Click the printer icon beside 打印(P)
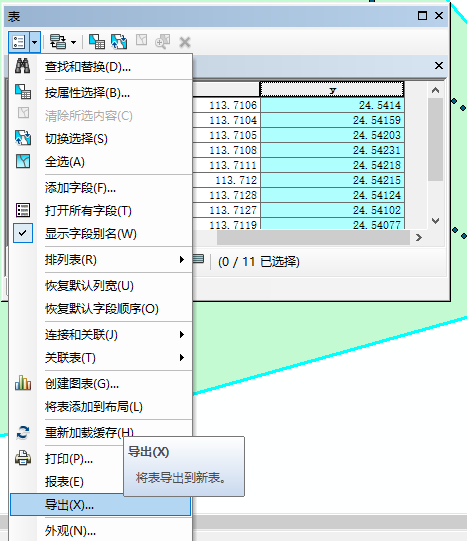467x541 pixels. [23, 458]
